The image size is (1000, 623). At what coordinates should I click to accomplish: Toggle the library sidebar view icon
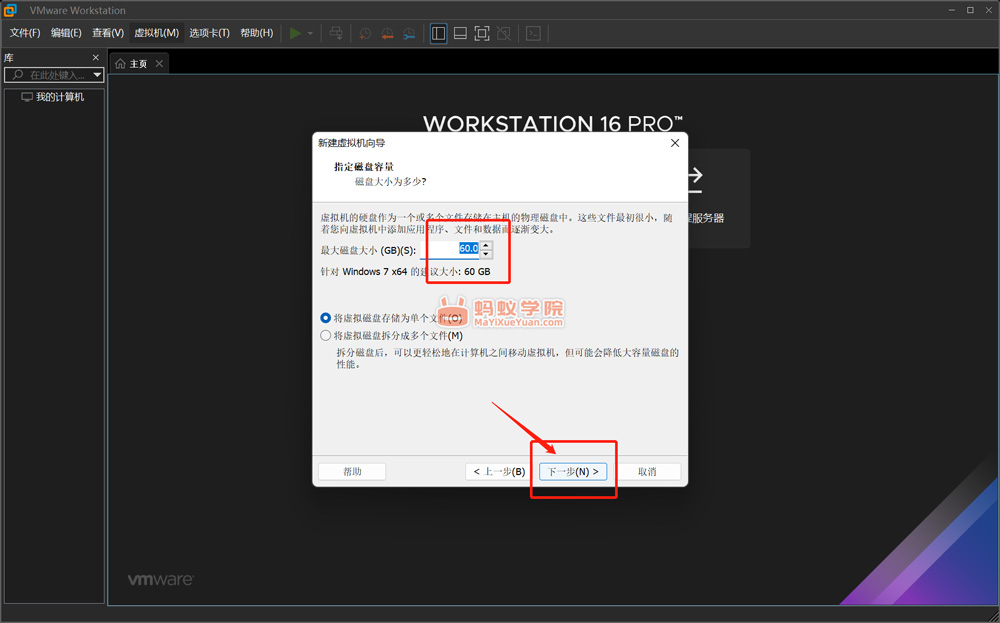click(438, 33)
